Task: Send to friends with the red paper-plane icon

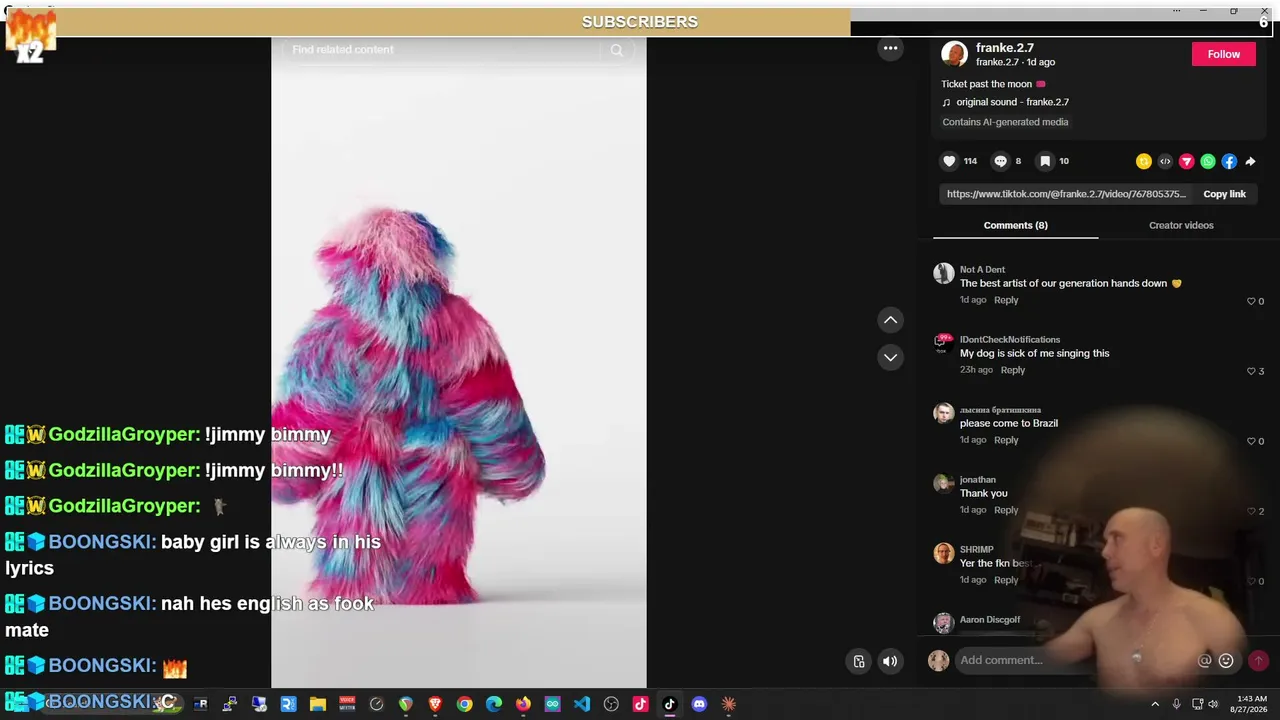Action: pyautogui.click(x=1187, y=161)
